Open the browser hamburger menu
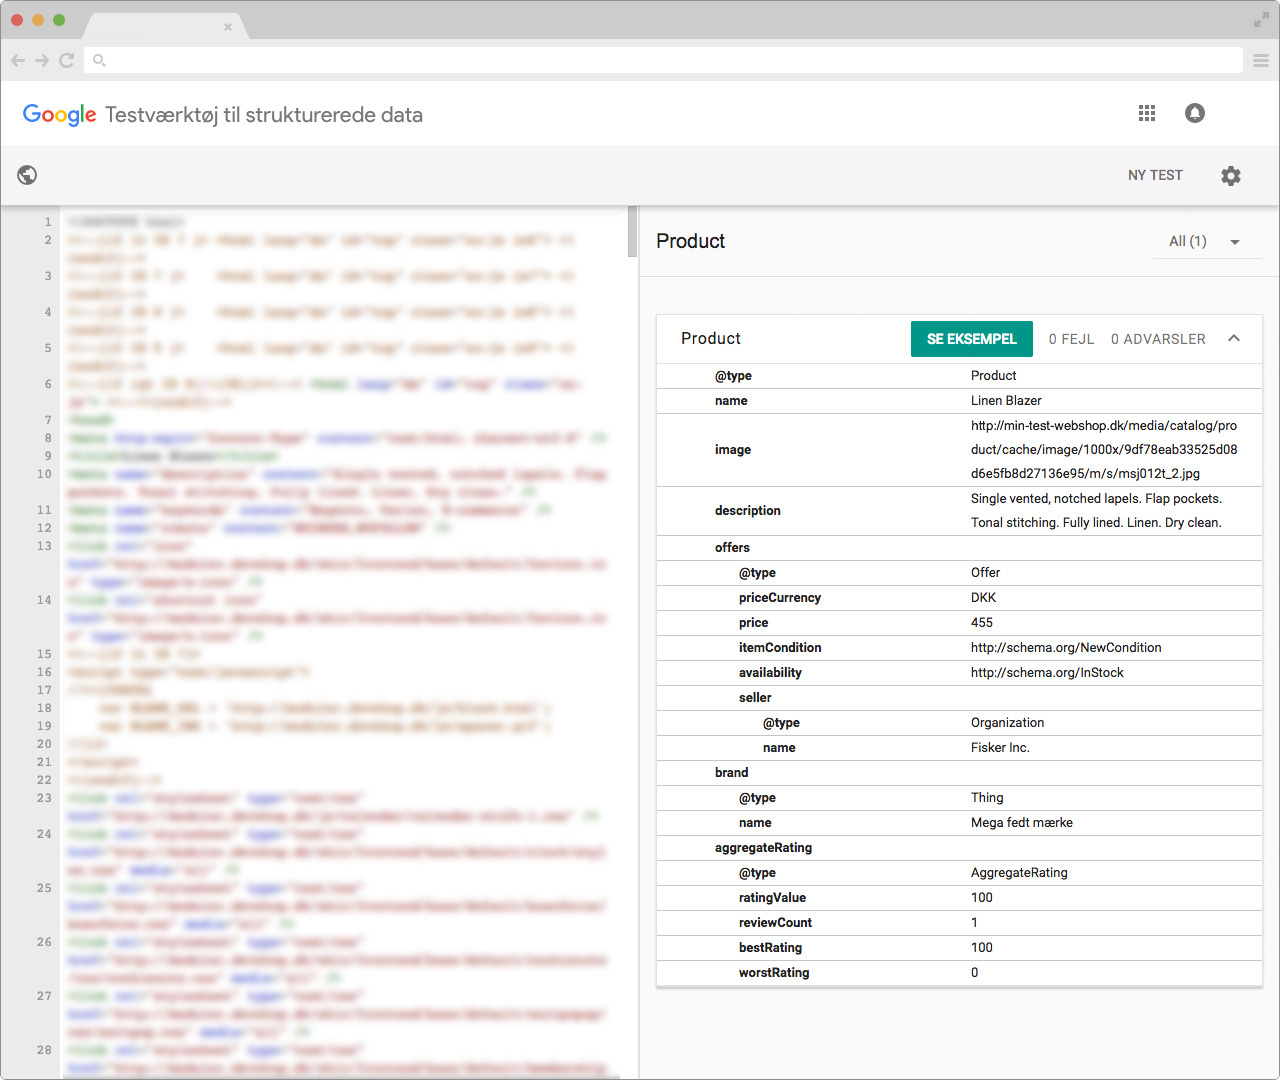 (x=1261, y=61)
